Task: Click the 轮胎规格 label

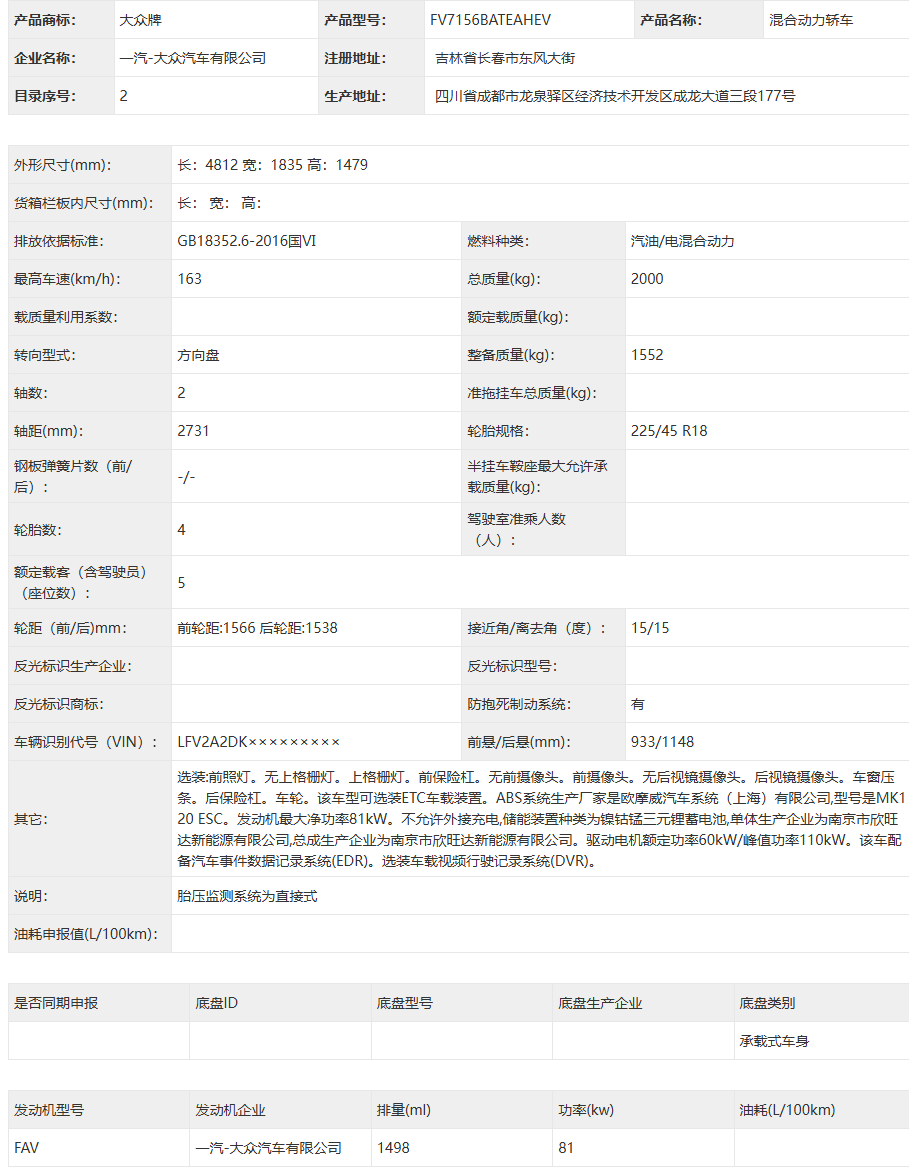Action: pyautogui.click(x=498, y=431)
